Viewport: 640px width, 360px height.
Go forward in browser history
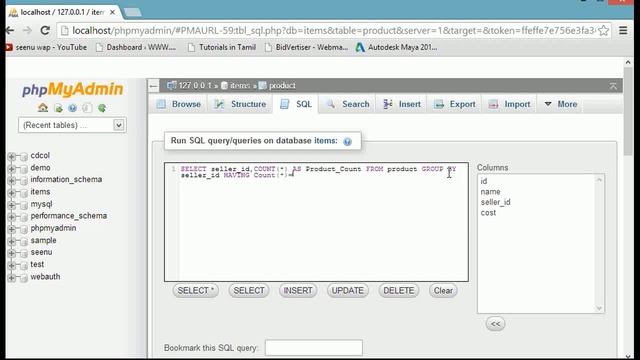coord(27,30)
